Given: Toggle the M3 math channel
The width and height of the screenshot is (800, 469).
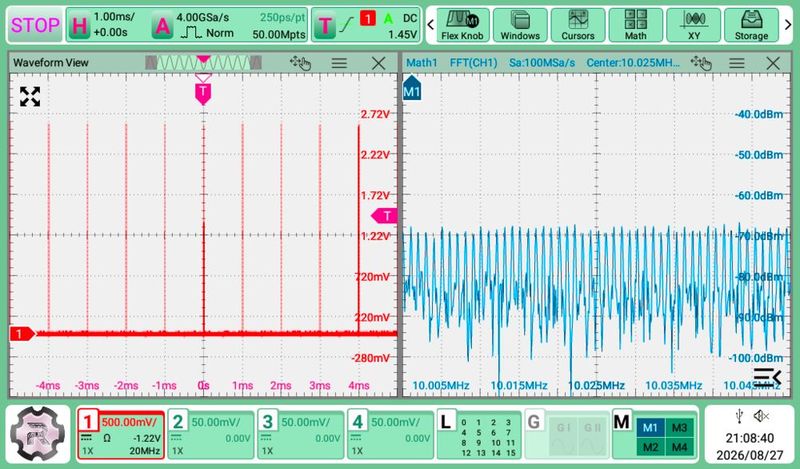Looking at the screenshot, I should click(680, 428).
